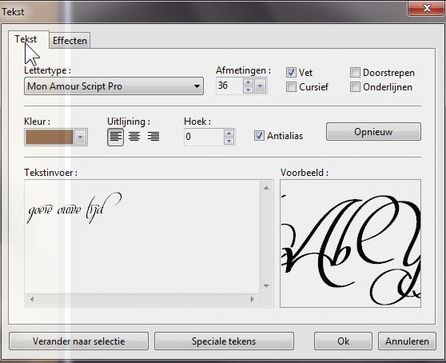Open the Lettertype font dropdown
446x363 pixels.
pos(114,86)
